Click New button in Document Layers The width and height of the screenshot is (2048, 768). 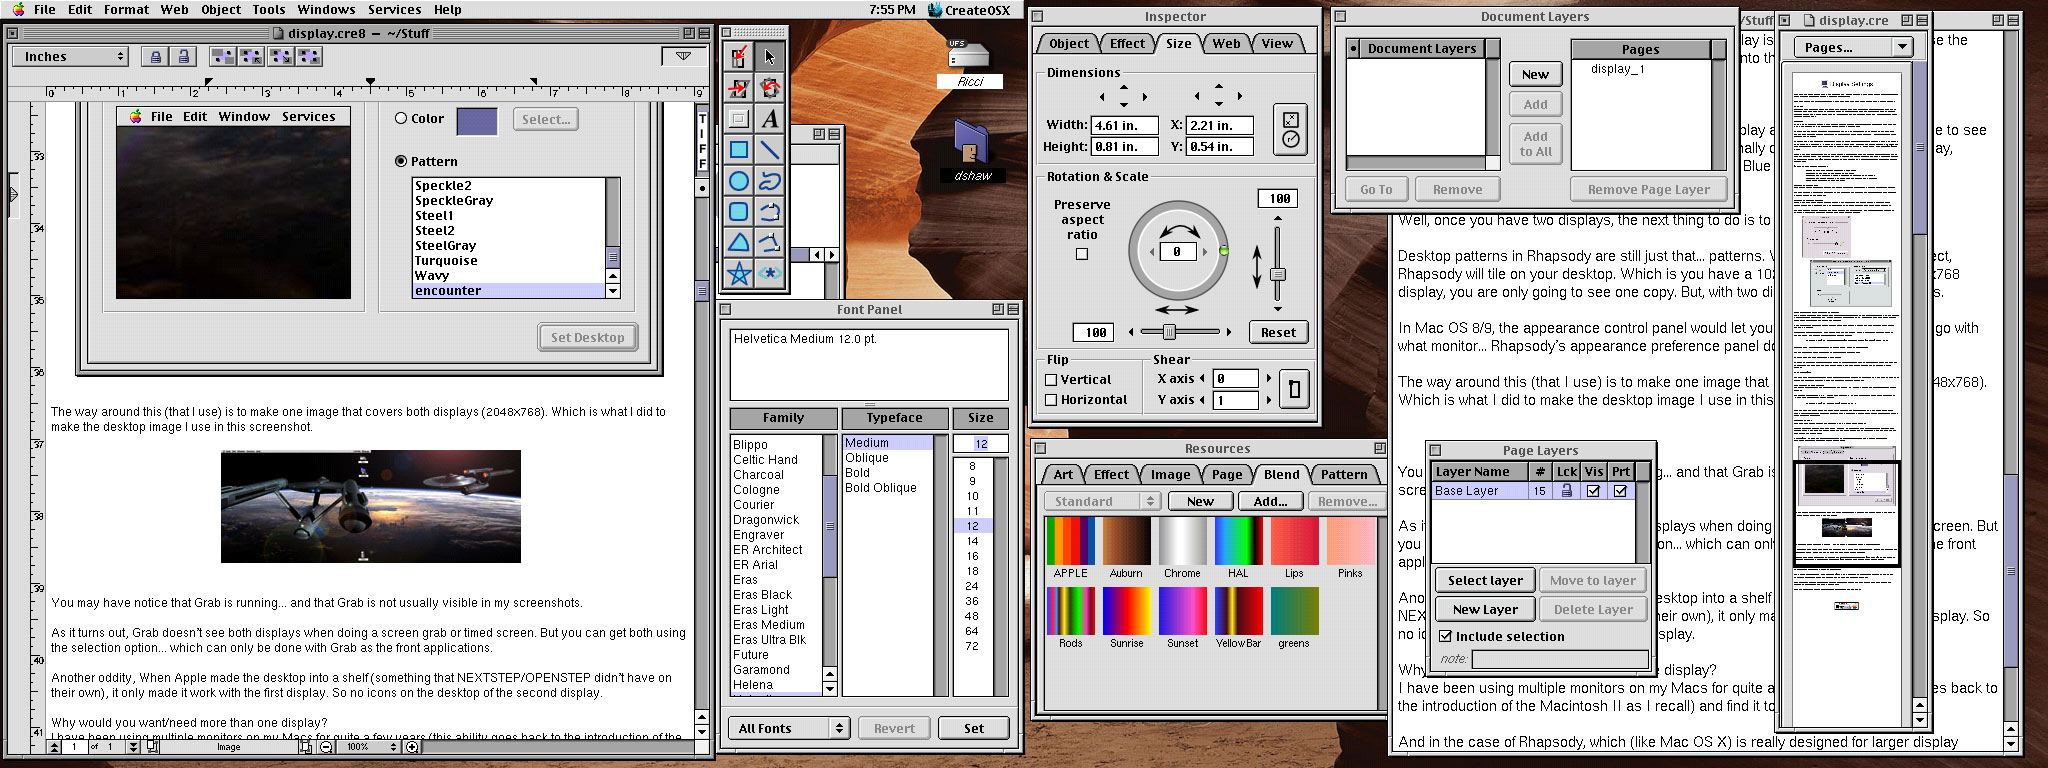[x=1535, y=74]
